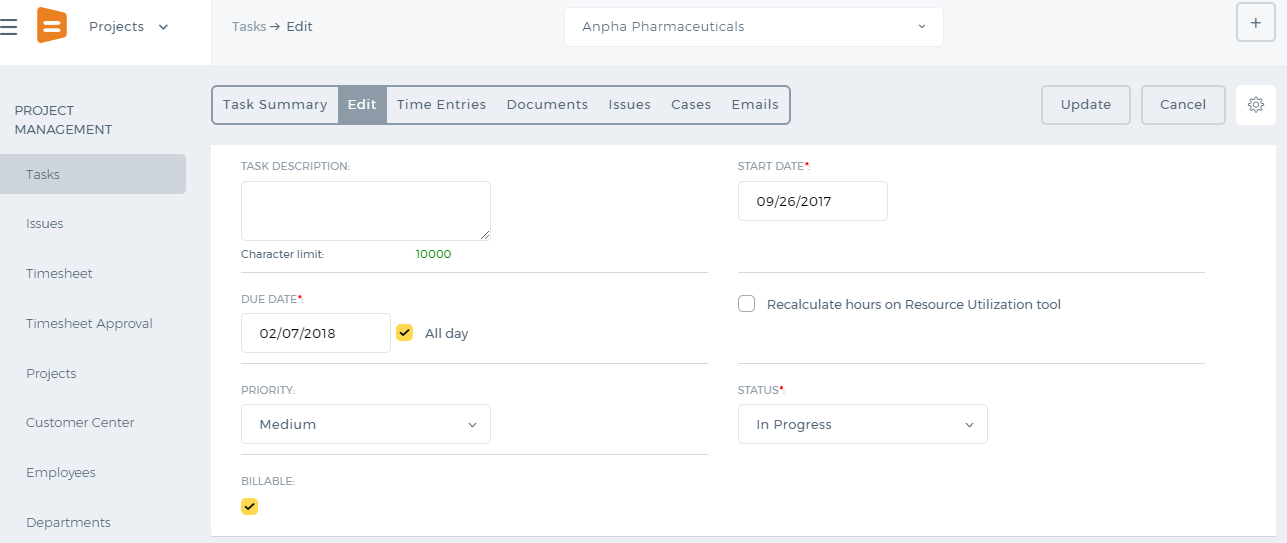Click the Cancel button
Screen dimensions: 1287x543
tap(1183, 105)
